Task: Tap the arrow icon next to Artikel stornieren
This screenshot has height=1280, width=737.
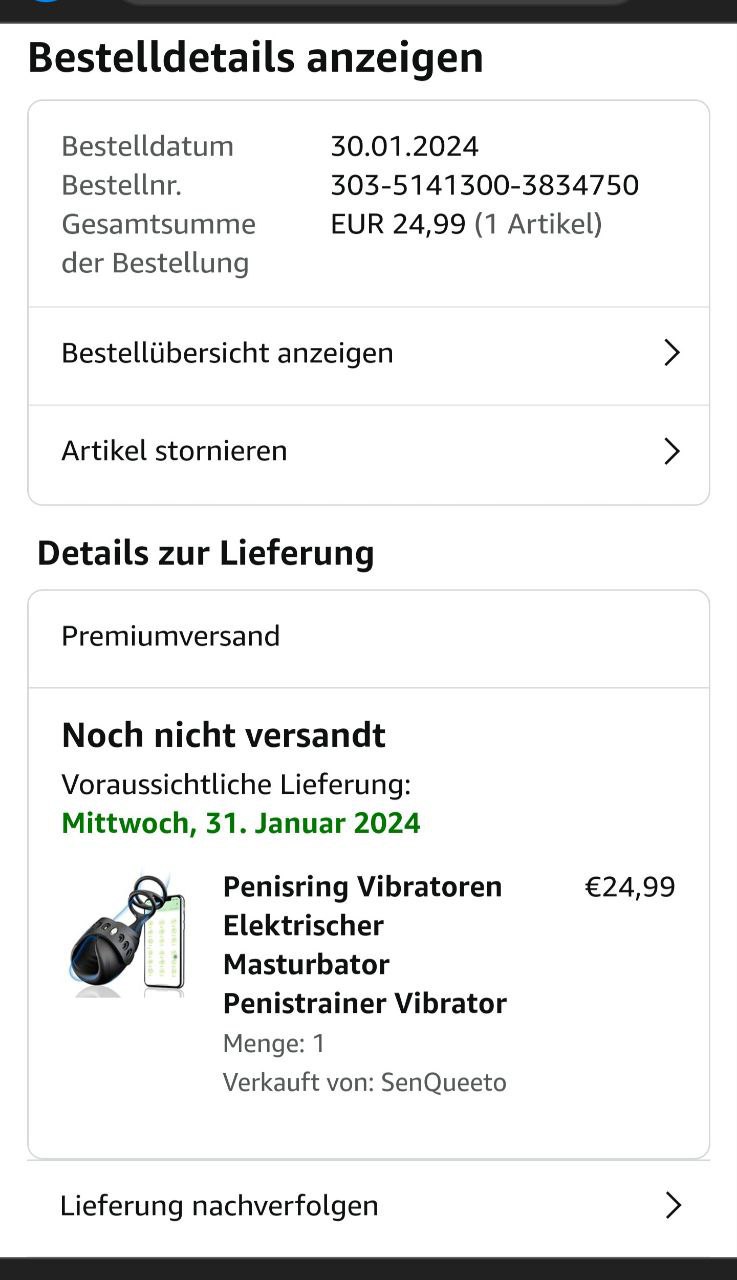Action: [x=672, y=451]
